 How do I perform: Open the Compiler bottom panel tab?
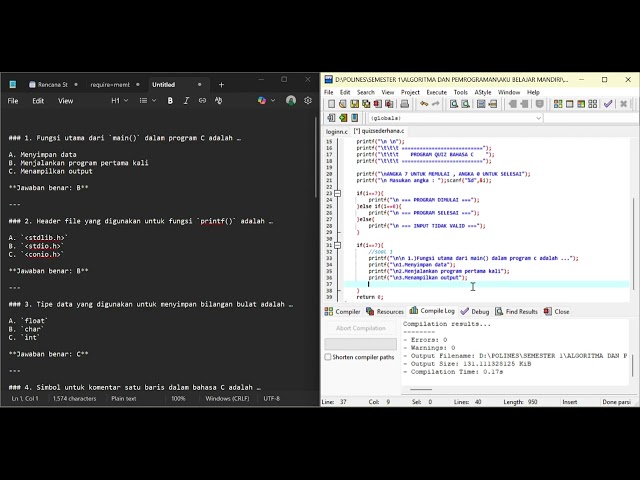[x=342, y=311]
